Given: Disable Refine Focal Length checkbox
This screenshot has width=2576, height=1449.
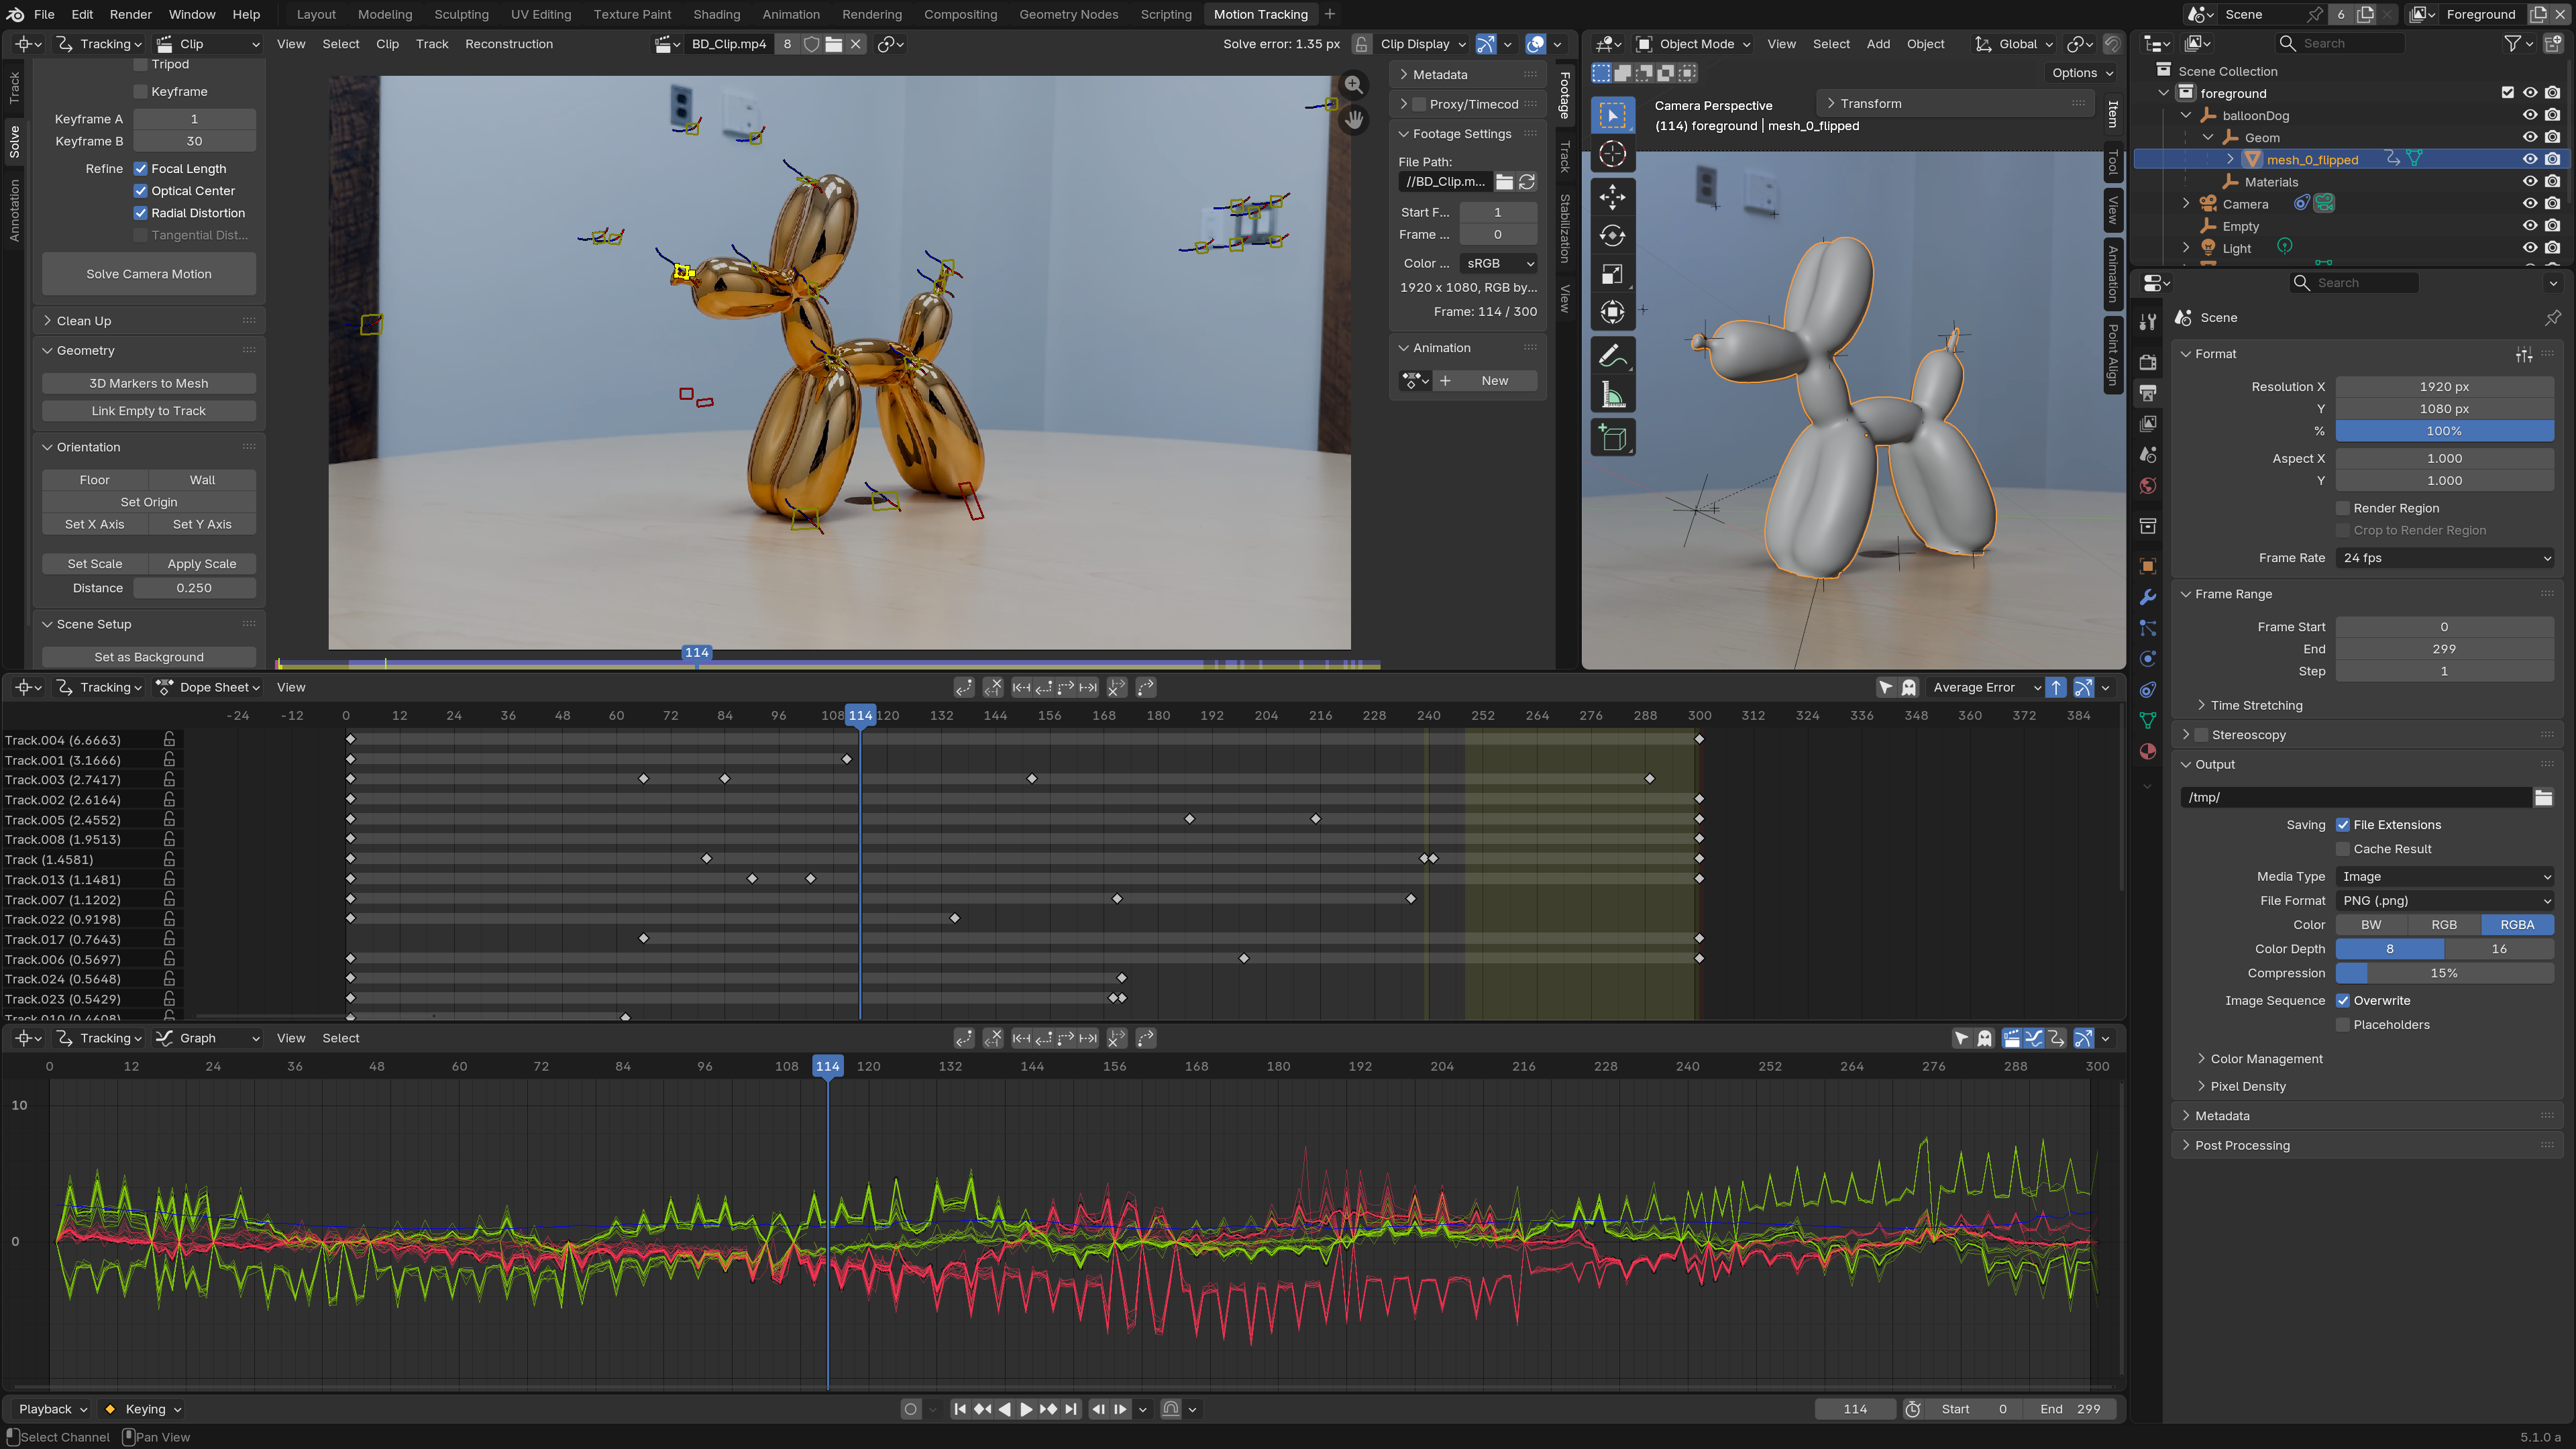Looking at the screenshot, I should click(x=141, y=169).
